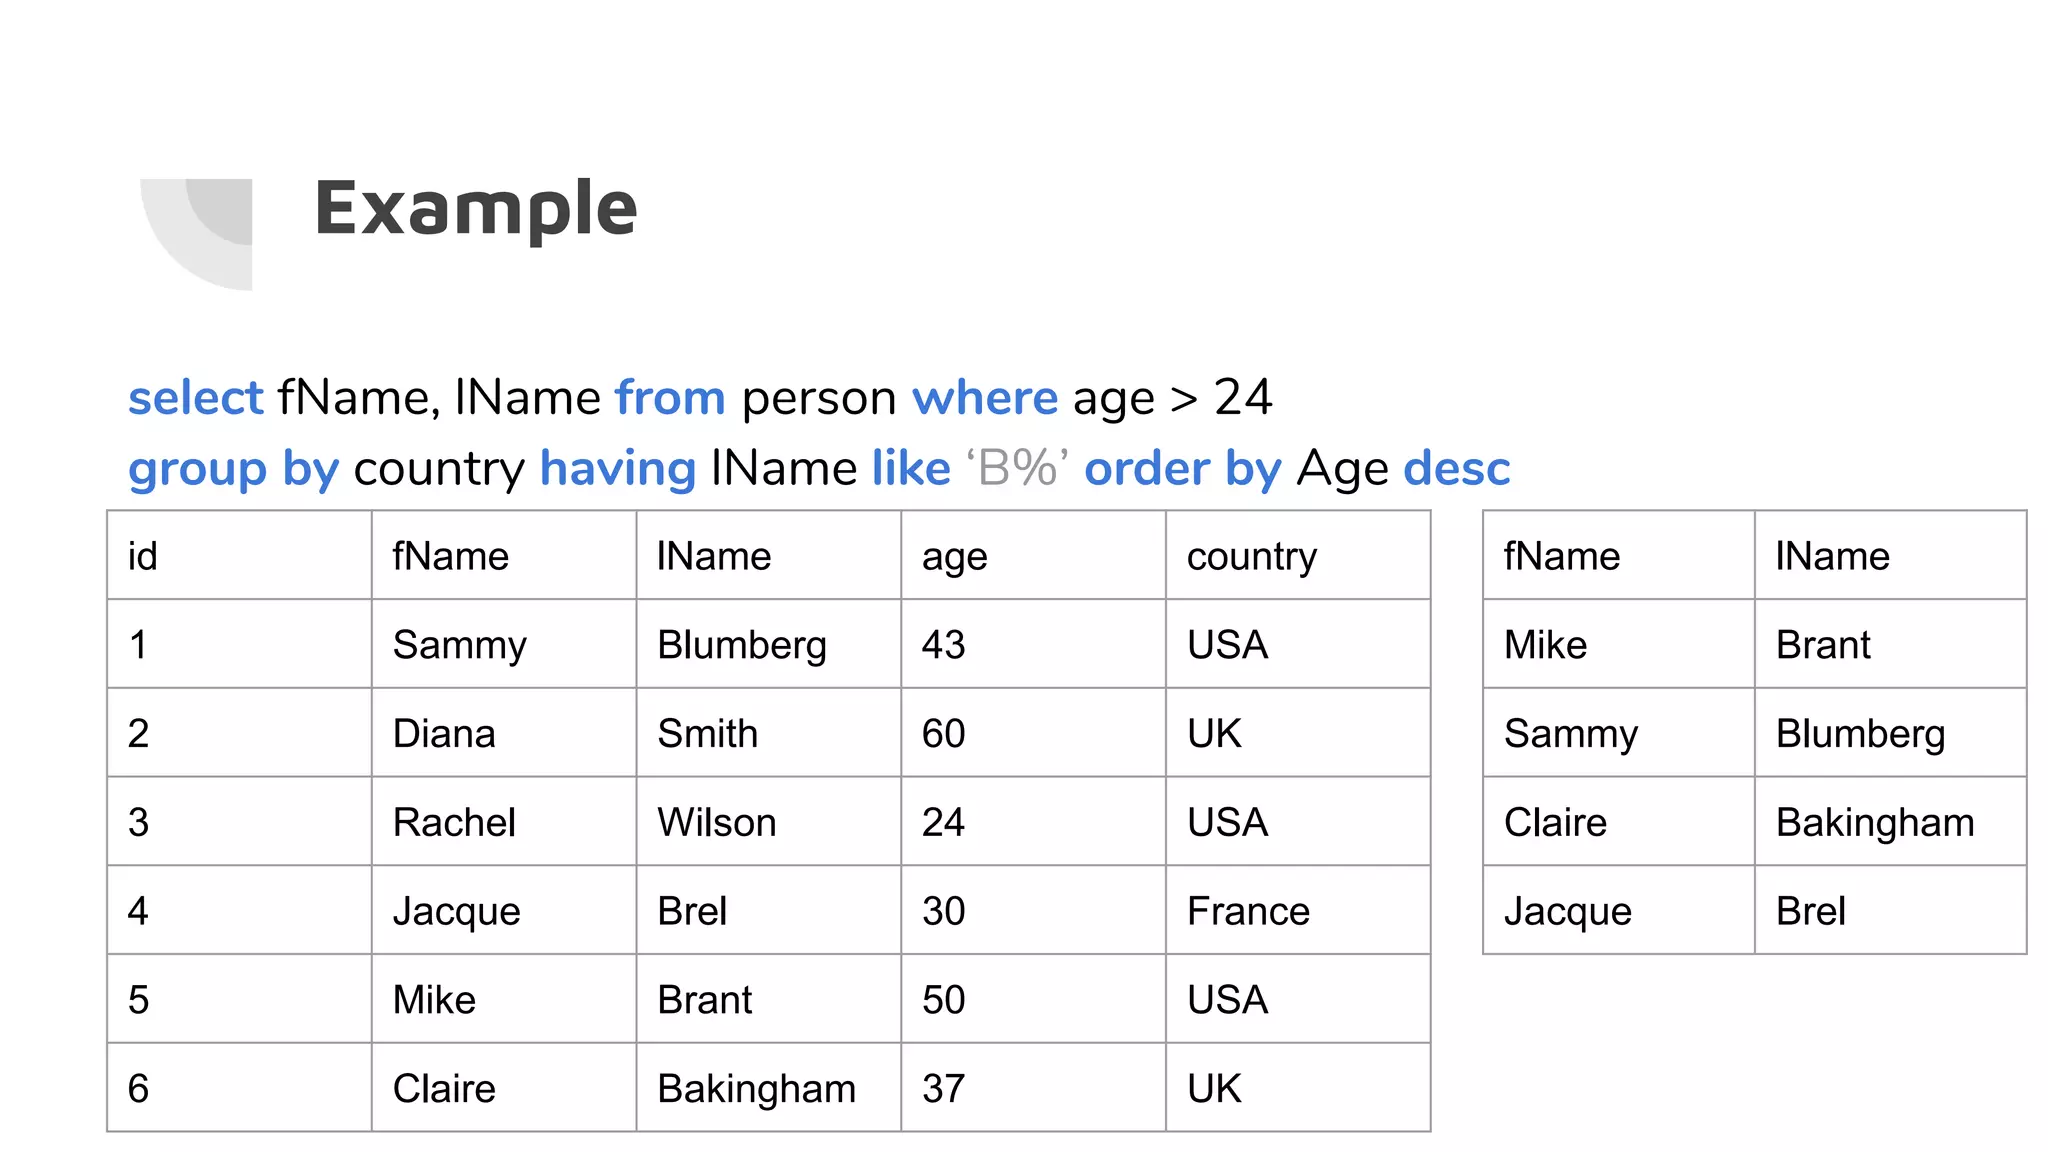Click the age cell showing 60
The width and height of the screenshot is (2048, 1152).
tap(943, 733)
